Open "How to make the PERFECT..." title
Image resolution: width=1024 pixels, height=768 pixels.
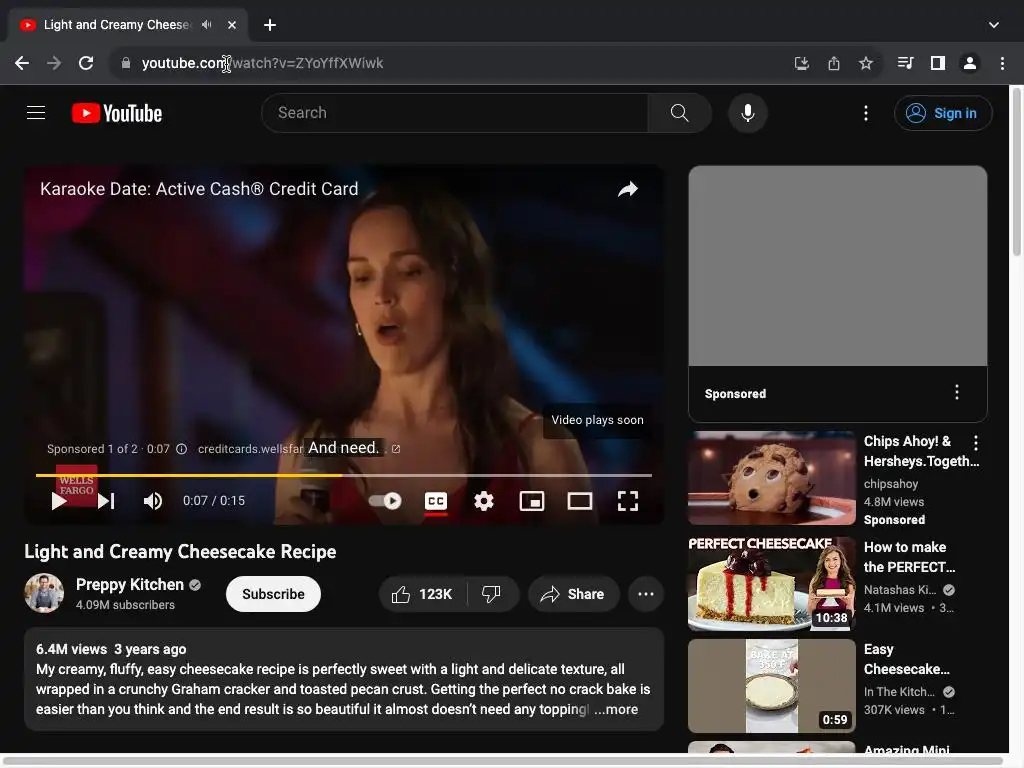[909, 557]
